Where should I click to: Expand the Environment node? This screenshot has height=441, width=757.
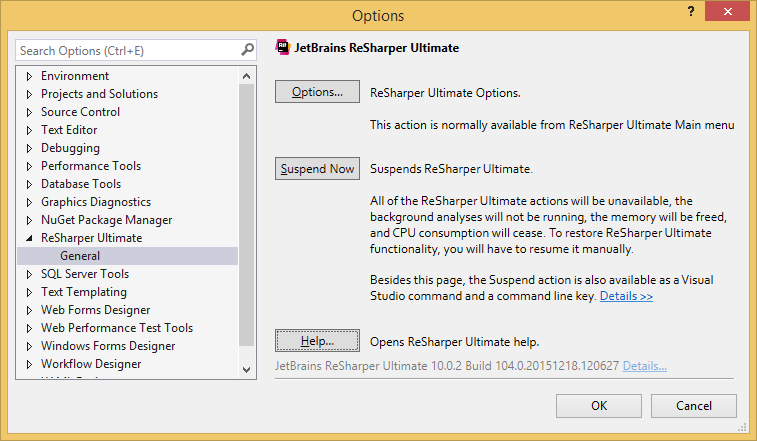(29, 76)
